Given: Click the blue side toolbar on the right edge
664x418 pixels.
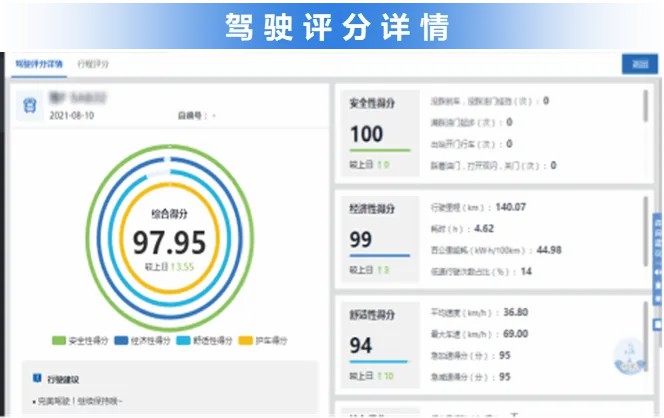Looking at the screenshot, I should tap(658, 259).
